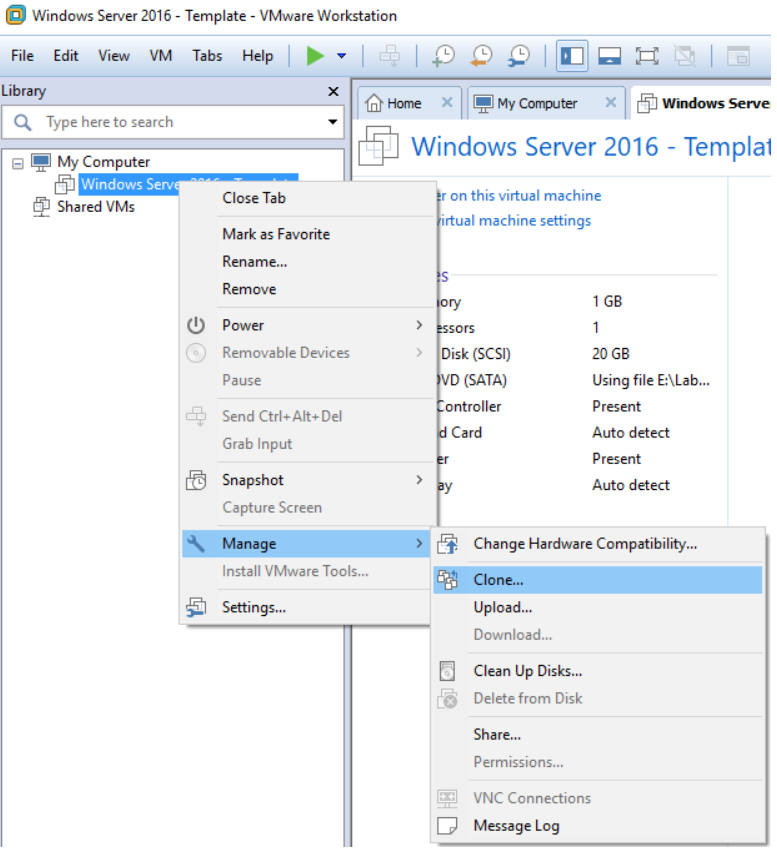Image resolution: width=777 pixels, height=851 pixels.
Task: Click the Settings menu icon
Action: pyautogui.click(x=196, y=607)
